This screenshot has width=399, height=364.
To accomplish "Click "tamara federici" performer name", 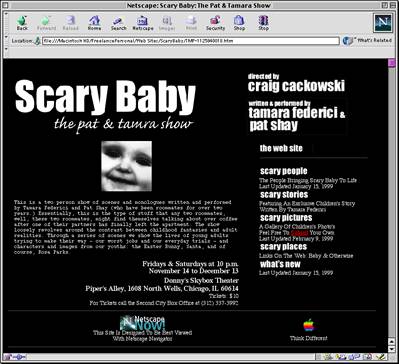I will click(293, 113).
